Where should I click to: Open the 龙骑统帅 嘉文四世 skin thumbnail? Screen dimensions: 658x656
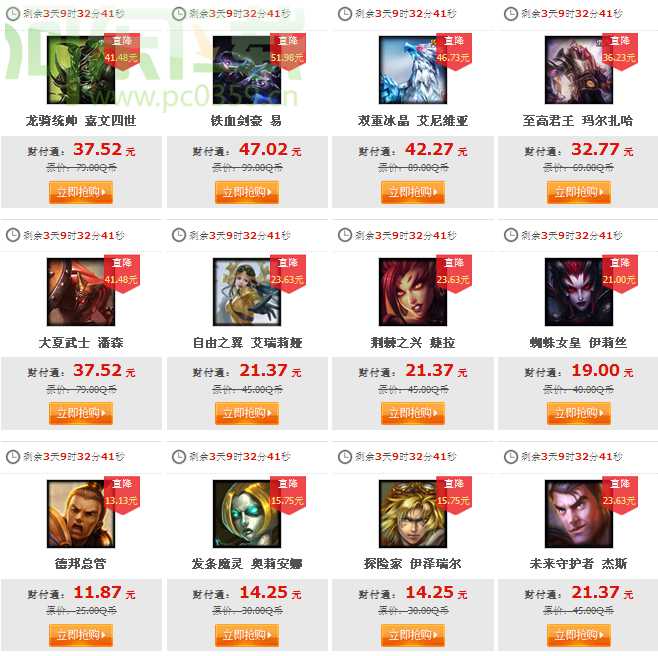pyautogui.click(x=81, y=70)
